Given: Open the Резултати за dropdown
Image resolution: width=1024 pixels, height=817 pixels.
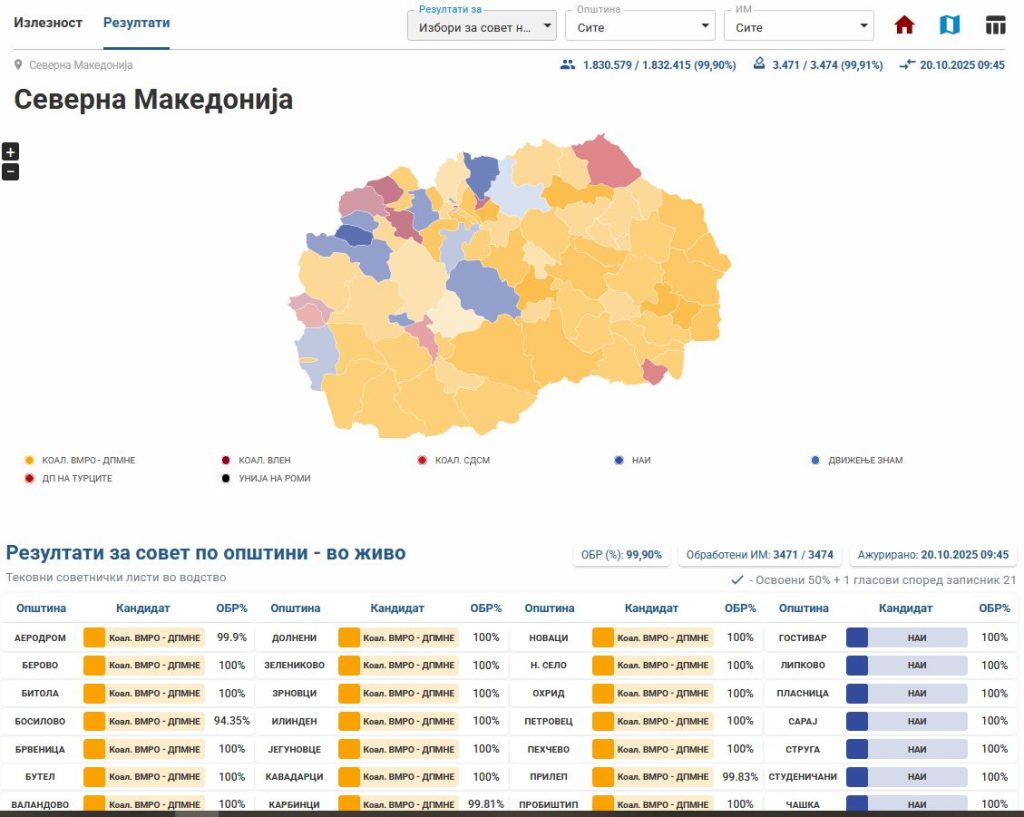Looking at the screenshot, I should (481, 27).
